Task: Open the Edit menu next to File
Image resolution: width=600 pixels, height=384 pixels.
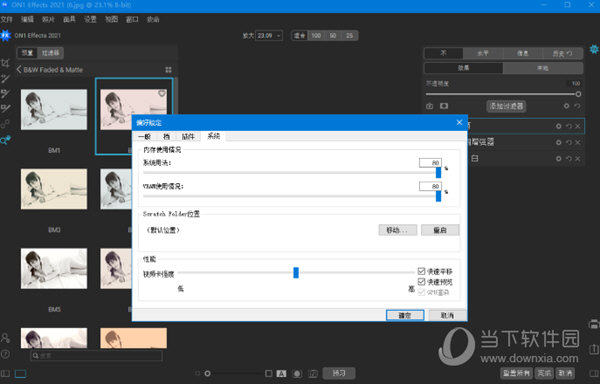Action: 28,20
